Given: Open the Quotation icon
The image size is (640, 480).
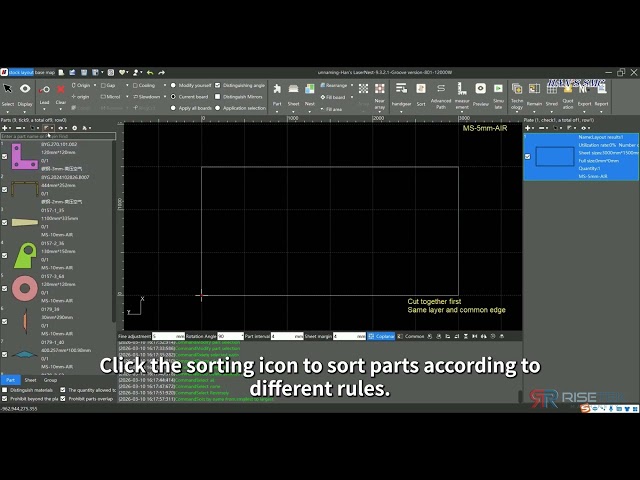Looking at the screenshot, I should (x=568, y=89).
